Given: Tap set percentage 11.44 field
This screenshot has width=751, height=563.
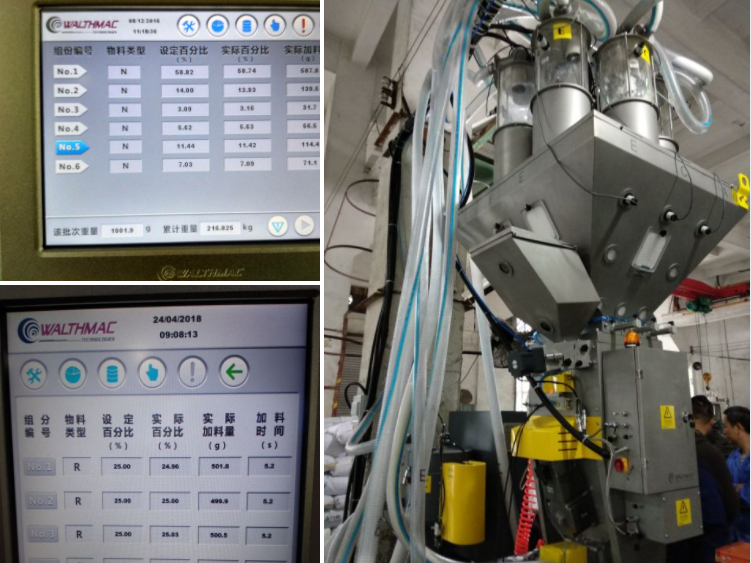Looking at the screenshot, I should pos(186,146).
